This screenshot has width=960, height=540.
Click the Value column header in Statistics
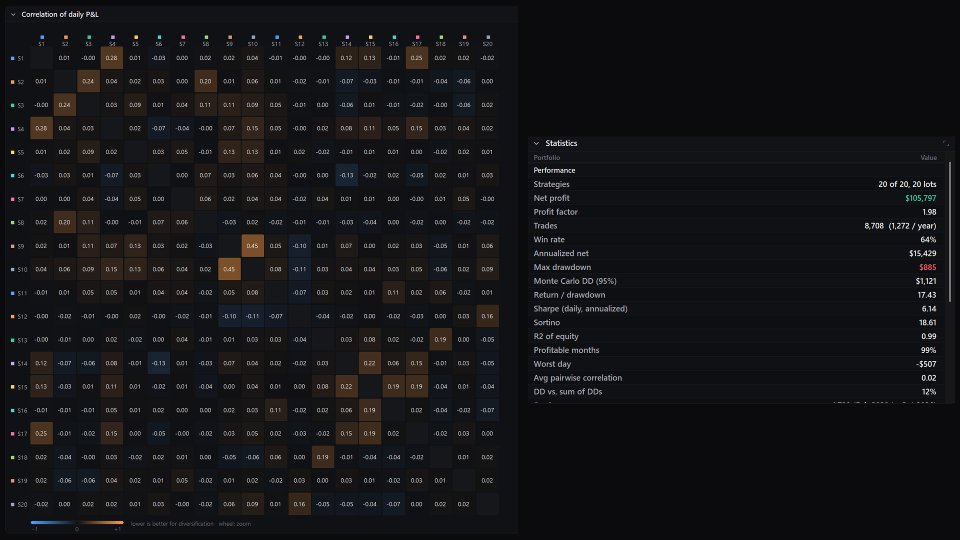928,157
